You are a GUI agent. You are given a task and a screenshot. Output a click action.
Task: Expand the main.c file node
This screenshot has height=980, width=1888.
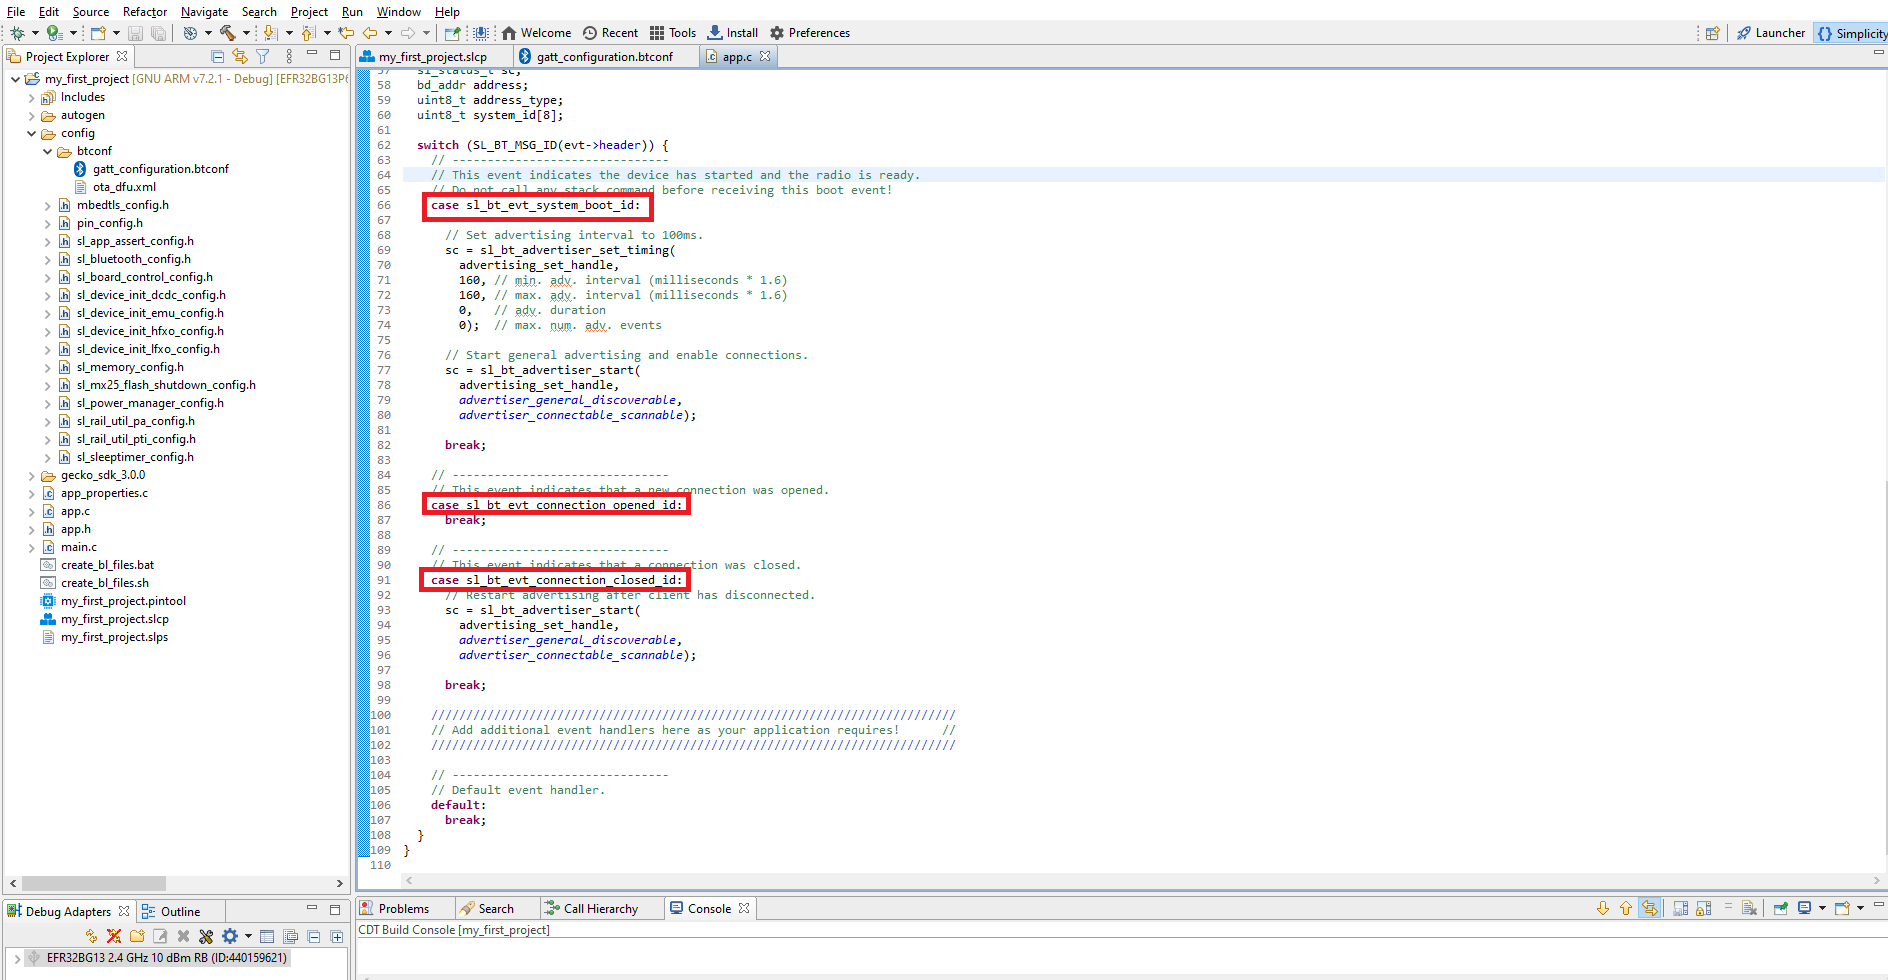tap(31, 548)
